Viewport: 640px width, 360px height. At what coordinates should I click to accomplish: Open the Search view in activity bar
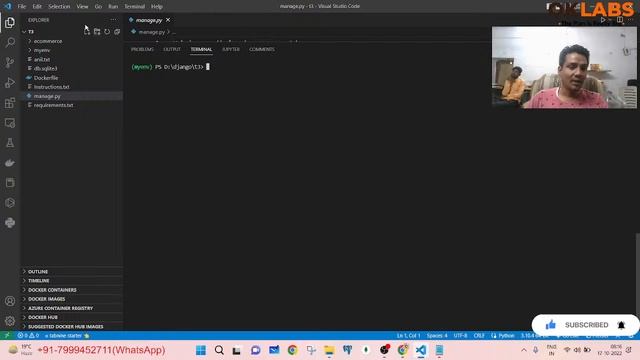(x=10, y=42)
